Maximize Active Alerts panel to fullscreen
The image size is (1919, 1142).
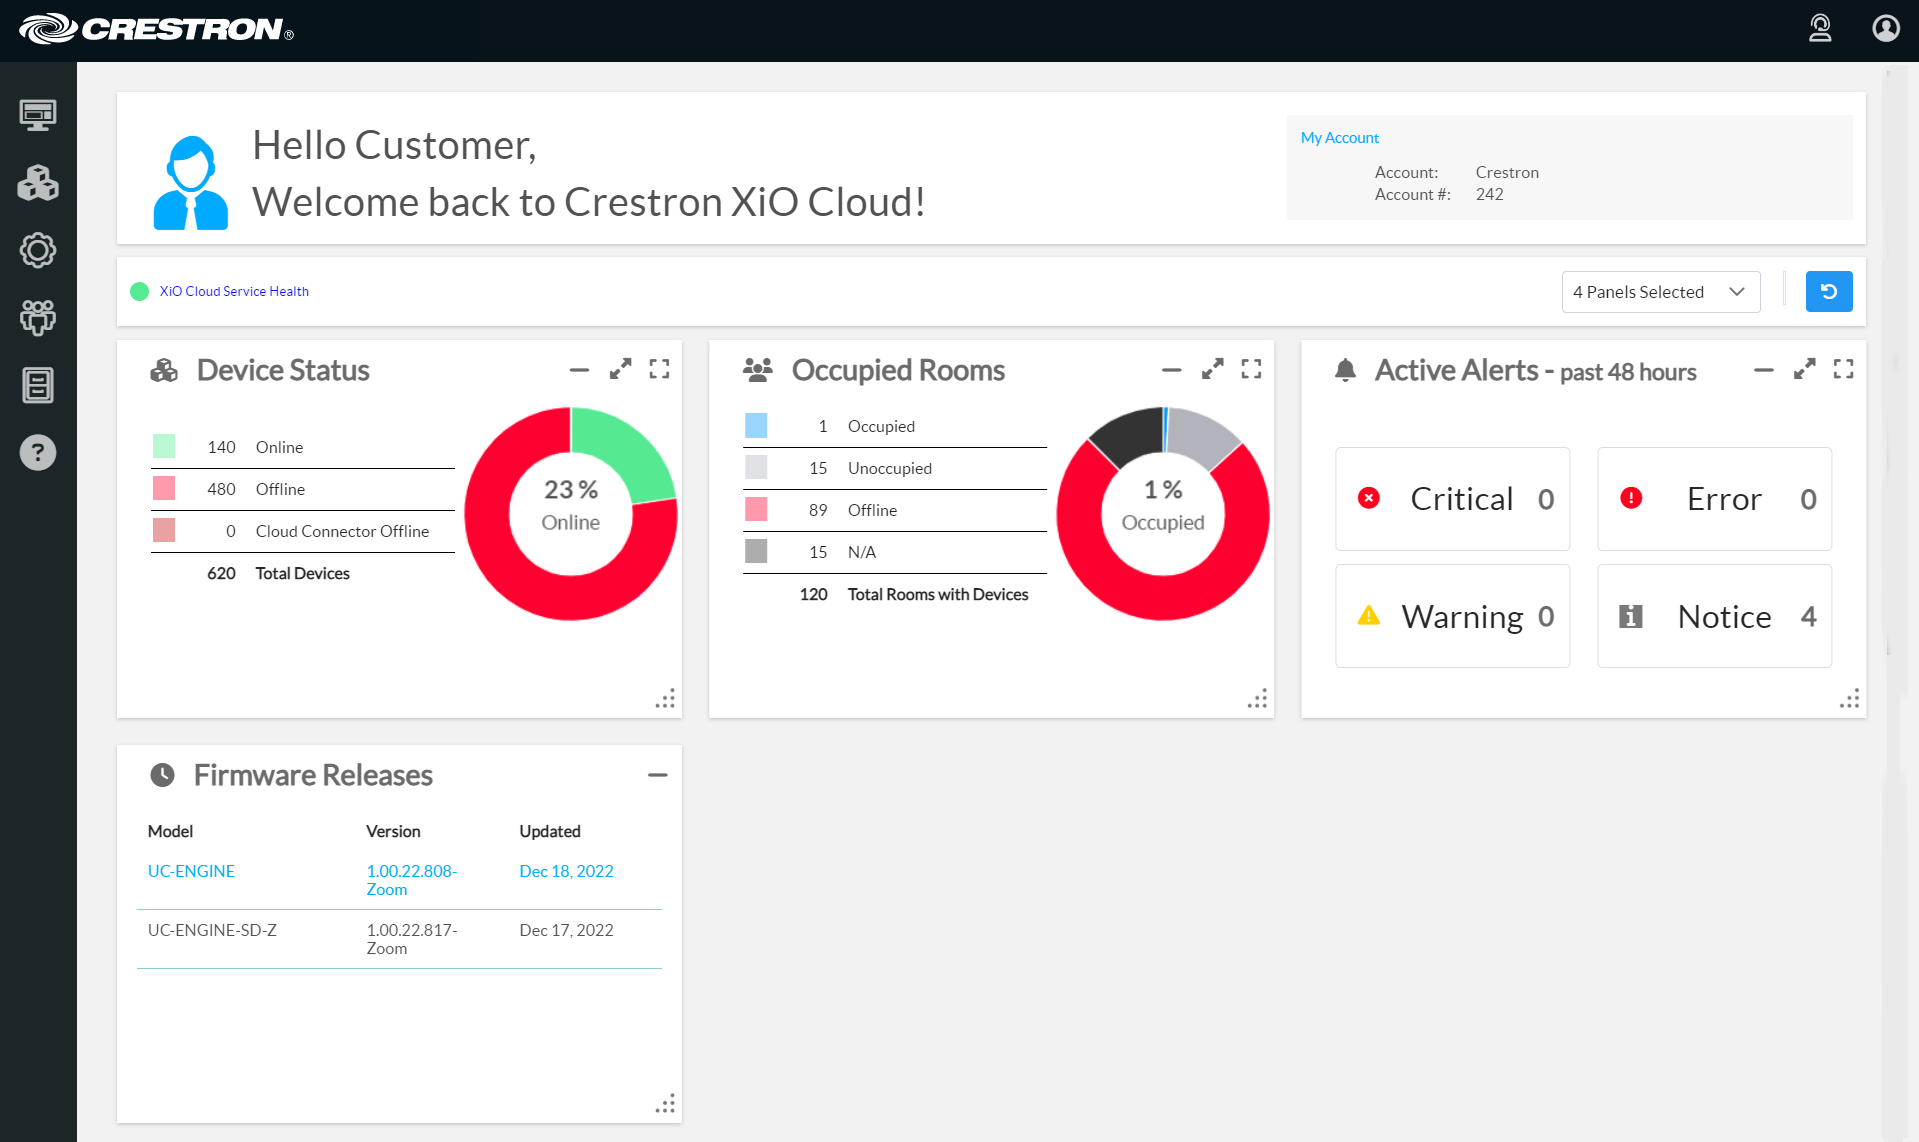(1843, 370)
